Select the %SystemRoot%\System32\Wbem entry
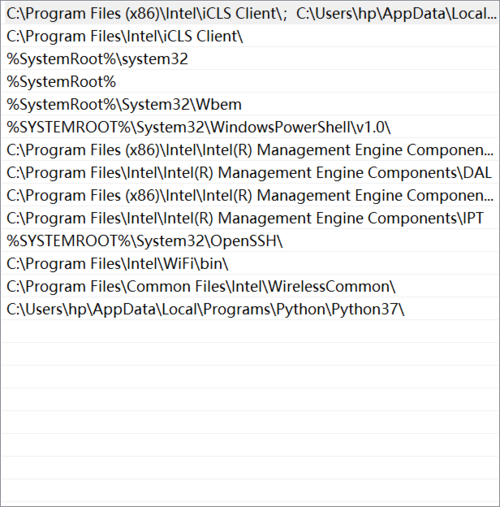This screenshot has width=500, height=507. pos(251,104)
